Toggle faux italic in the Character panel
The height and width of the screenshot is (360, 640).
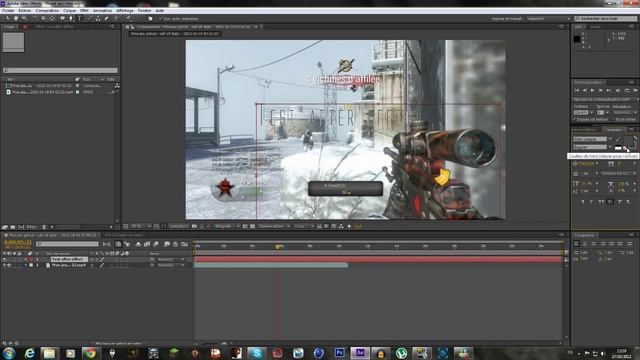tap(592, 202)
